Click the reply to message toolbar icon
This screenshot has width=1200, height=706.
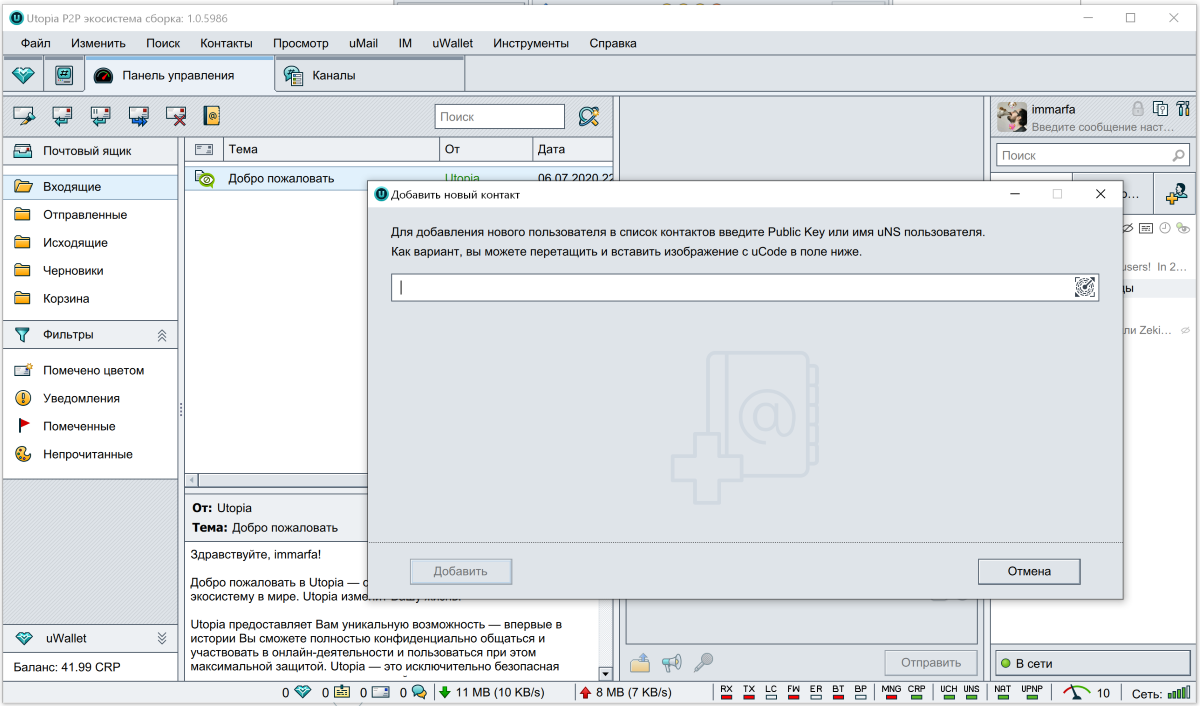tap(62, 116)
